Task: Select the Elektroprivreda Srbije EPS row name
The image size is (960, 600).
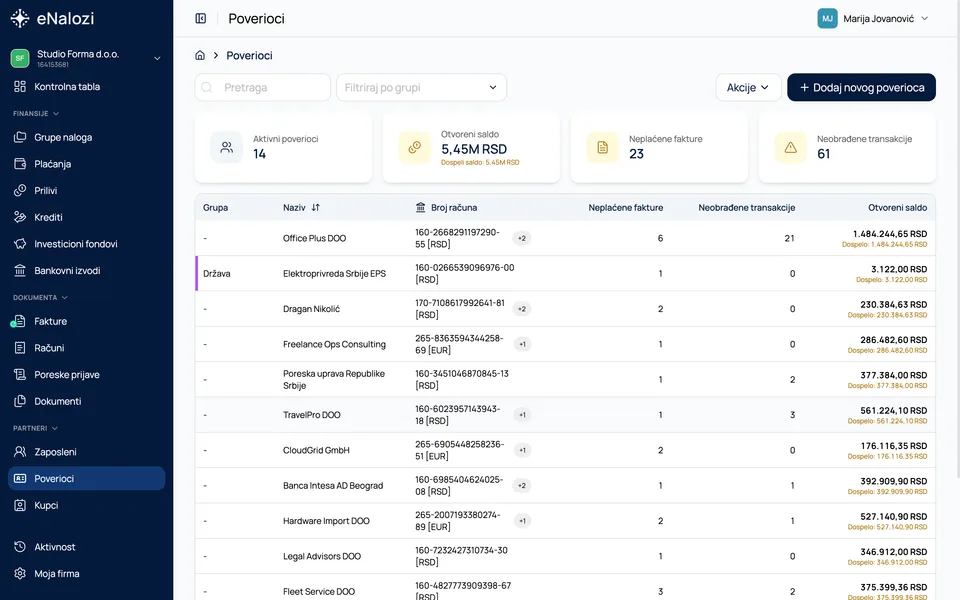Action: pos(334,274)
